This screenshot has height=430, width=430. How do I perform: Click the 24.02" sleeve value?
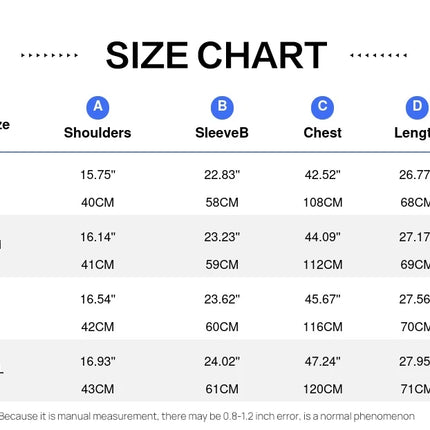222,361
